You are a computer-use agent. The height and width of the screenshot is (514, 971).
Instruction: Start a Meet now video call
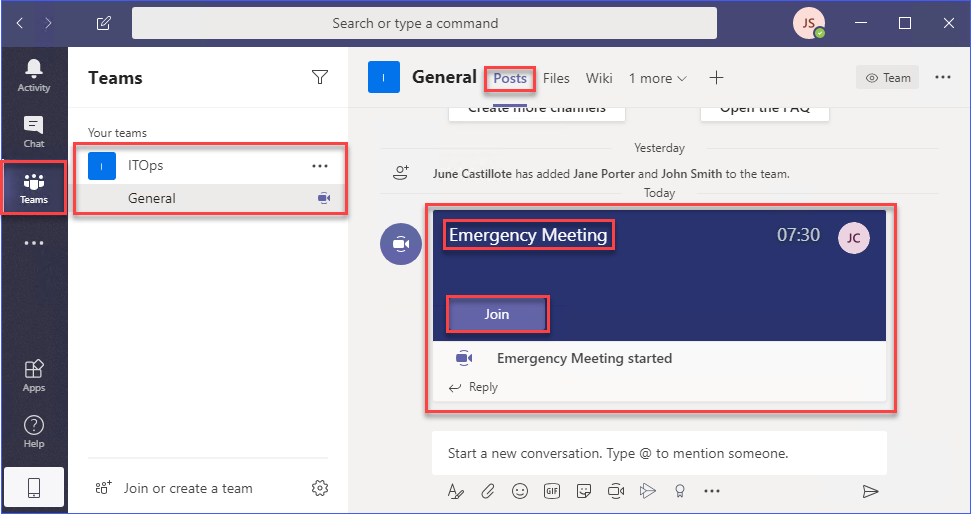click(616, 491)
